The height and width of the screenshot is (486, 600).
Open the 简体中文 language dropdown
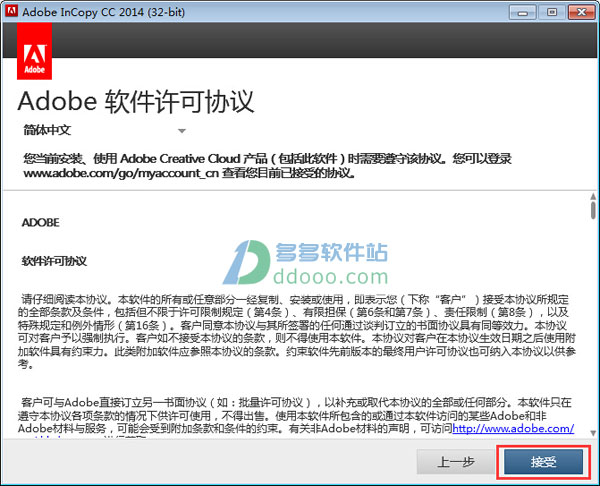104,130
